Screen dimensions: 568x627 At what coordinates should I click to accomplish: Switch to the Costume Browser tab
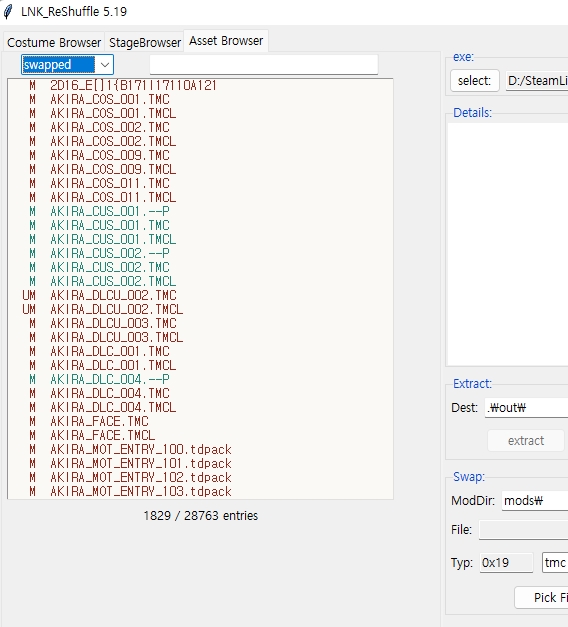click(54, 42)
